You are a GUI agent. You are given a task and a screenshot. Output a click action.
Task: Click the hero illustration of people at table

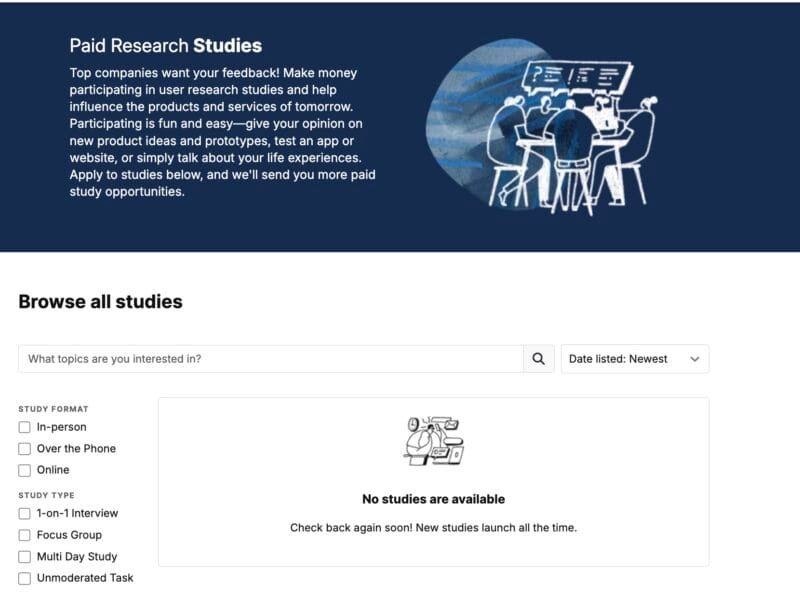[545, 130]
